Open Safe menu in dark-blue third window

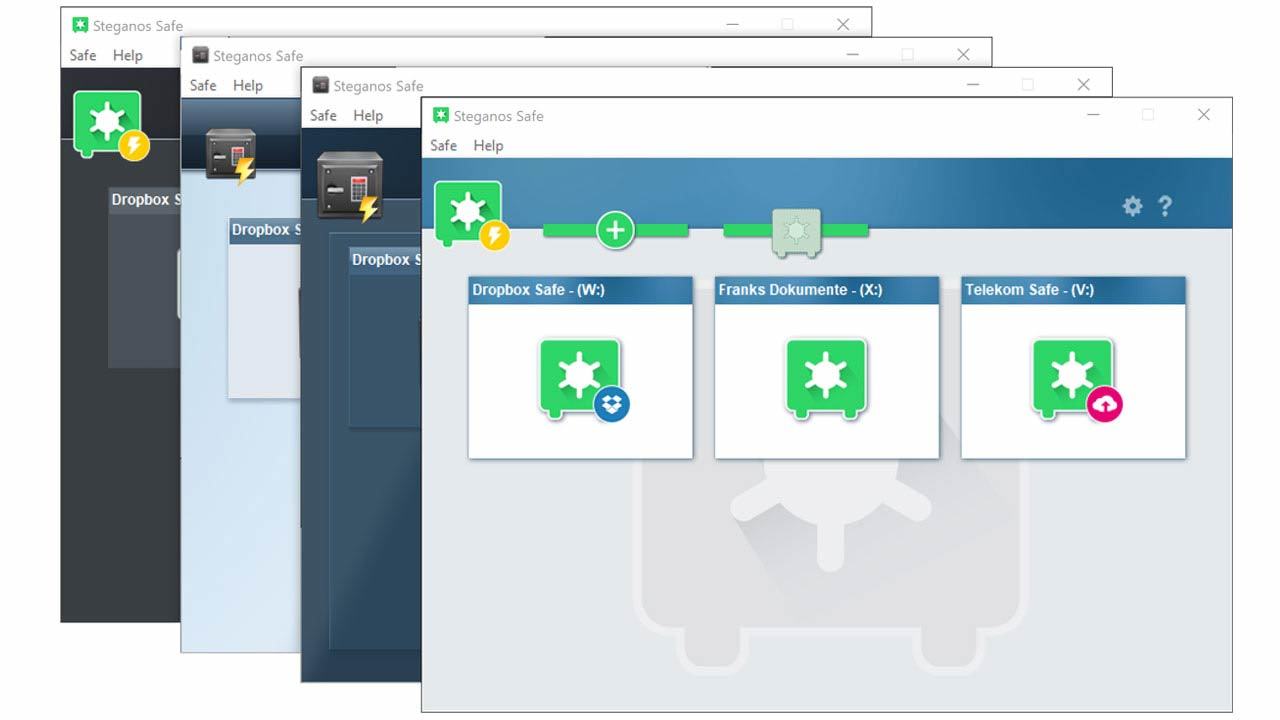coord(323,115)
